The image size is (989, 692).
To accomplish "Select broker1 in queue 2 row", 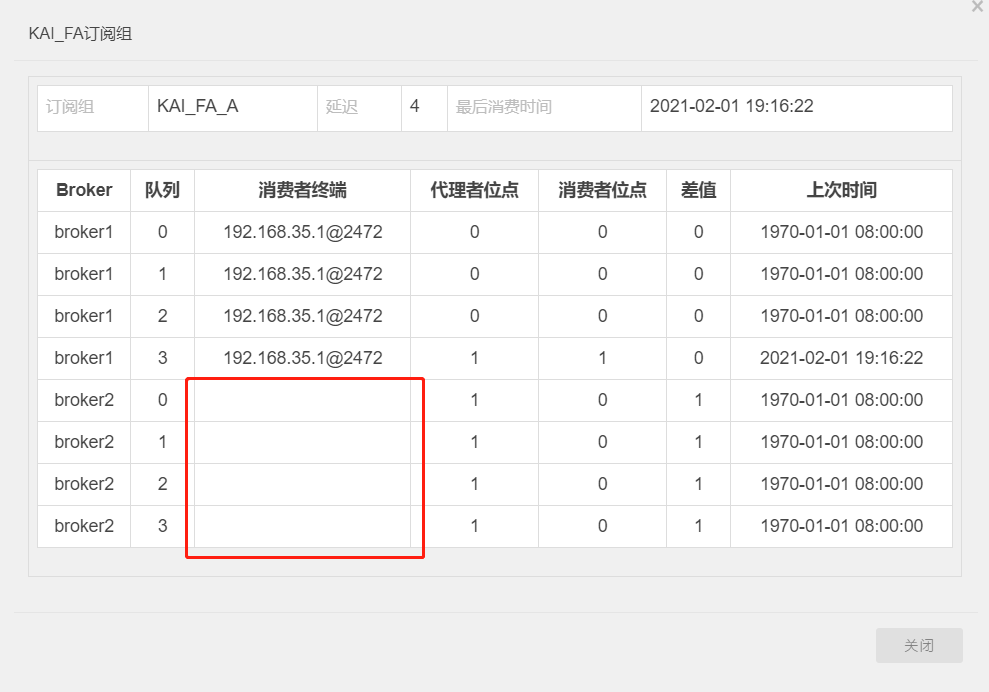I will [84, 316].
